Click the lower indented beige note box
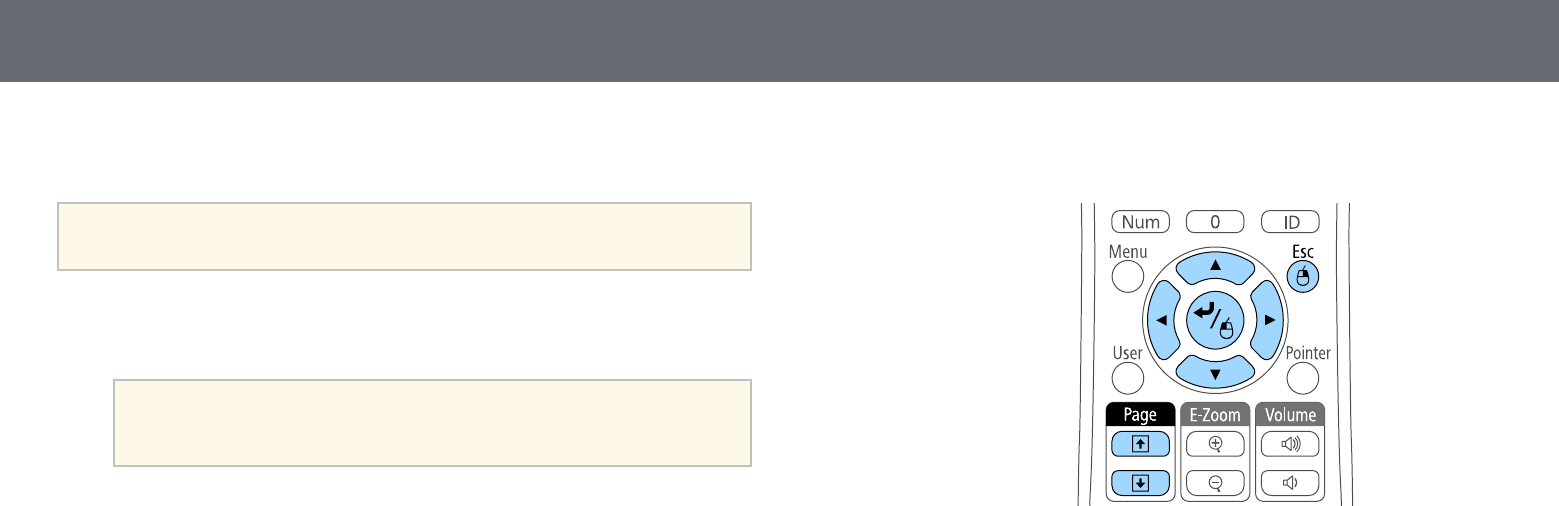Screen dimensions: 1559x506 (x=432, y=422)
